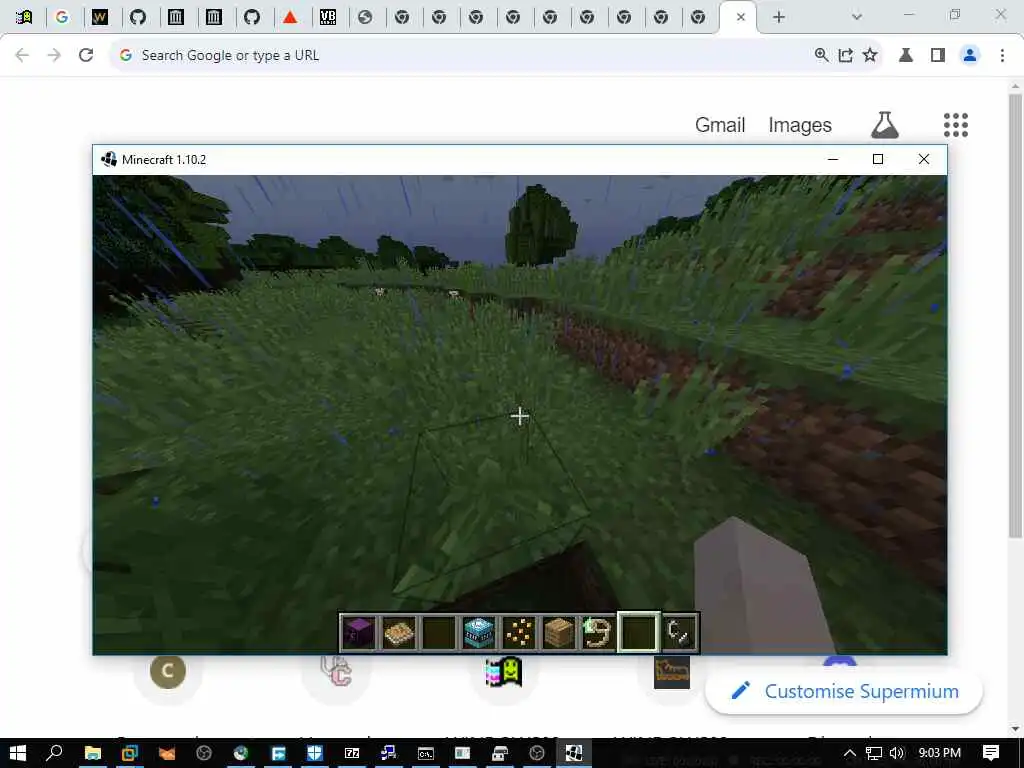Switch to the grey globe icon tab
Image resolution: width=1024 pixels, height=768 pixels.
[365, 17]
